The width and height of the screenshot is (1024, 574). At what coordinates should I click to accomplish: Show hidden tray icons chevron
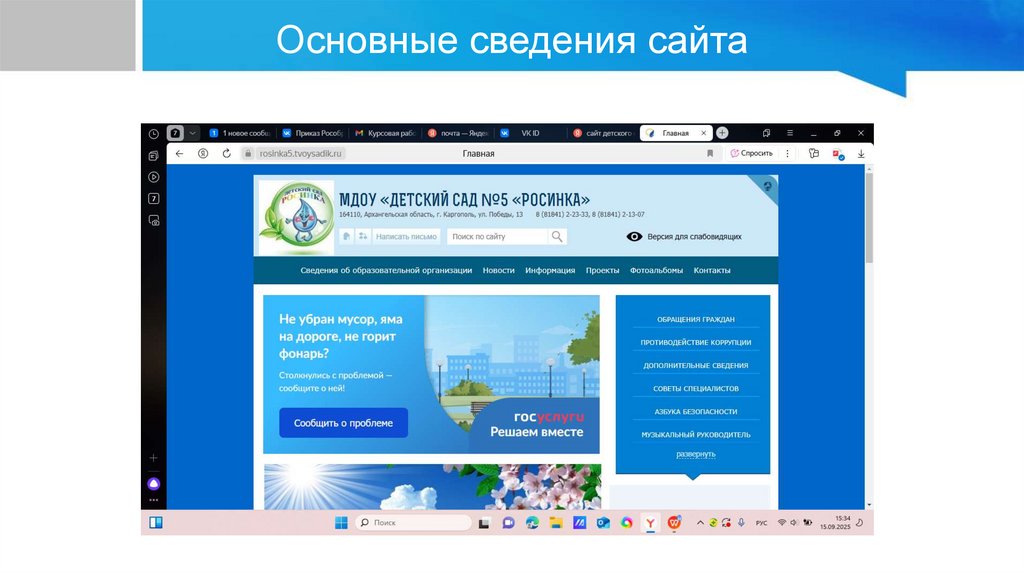coord(700,522)
